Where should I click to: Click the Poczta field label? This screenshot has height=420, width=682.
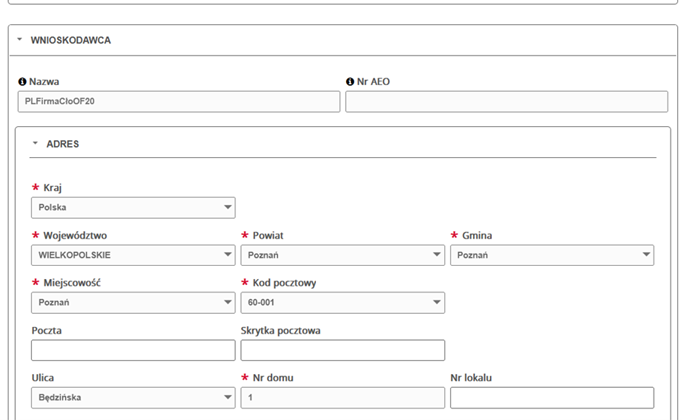click(47, 330)
